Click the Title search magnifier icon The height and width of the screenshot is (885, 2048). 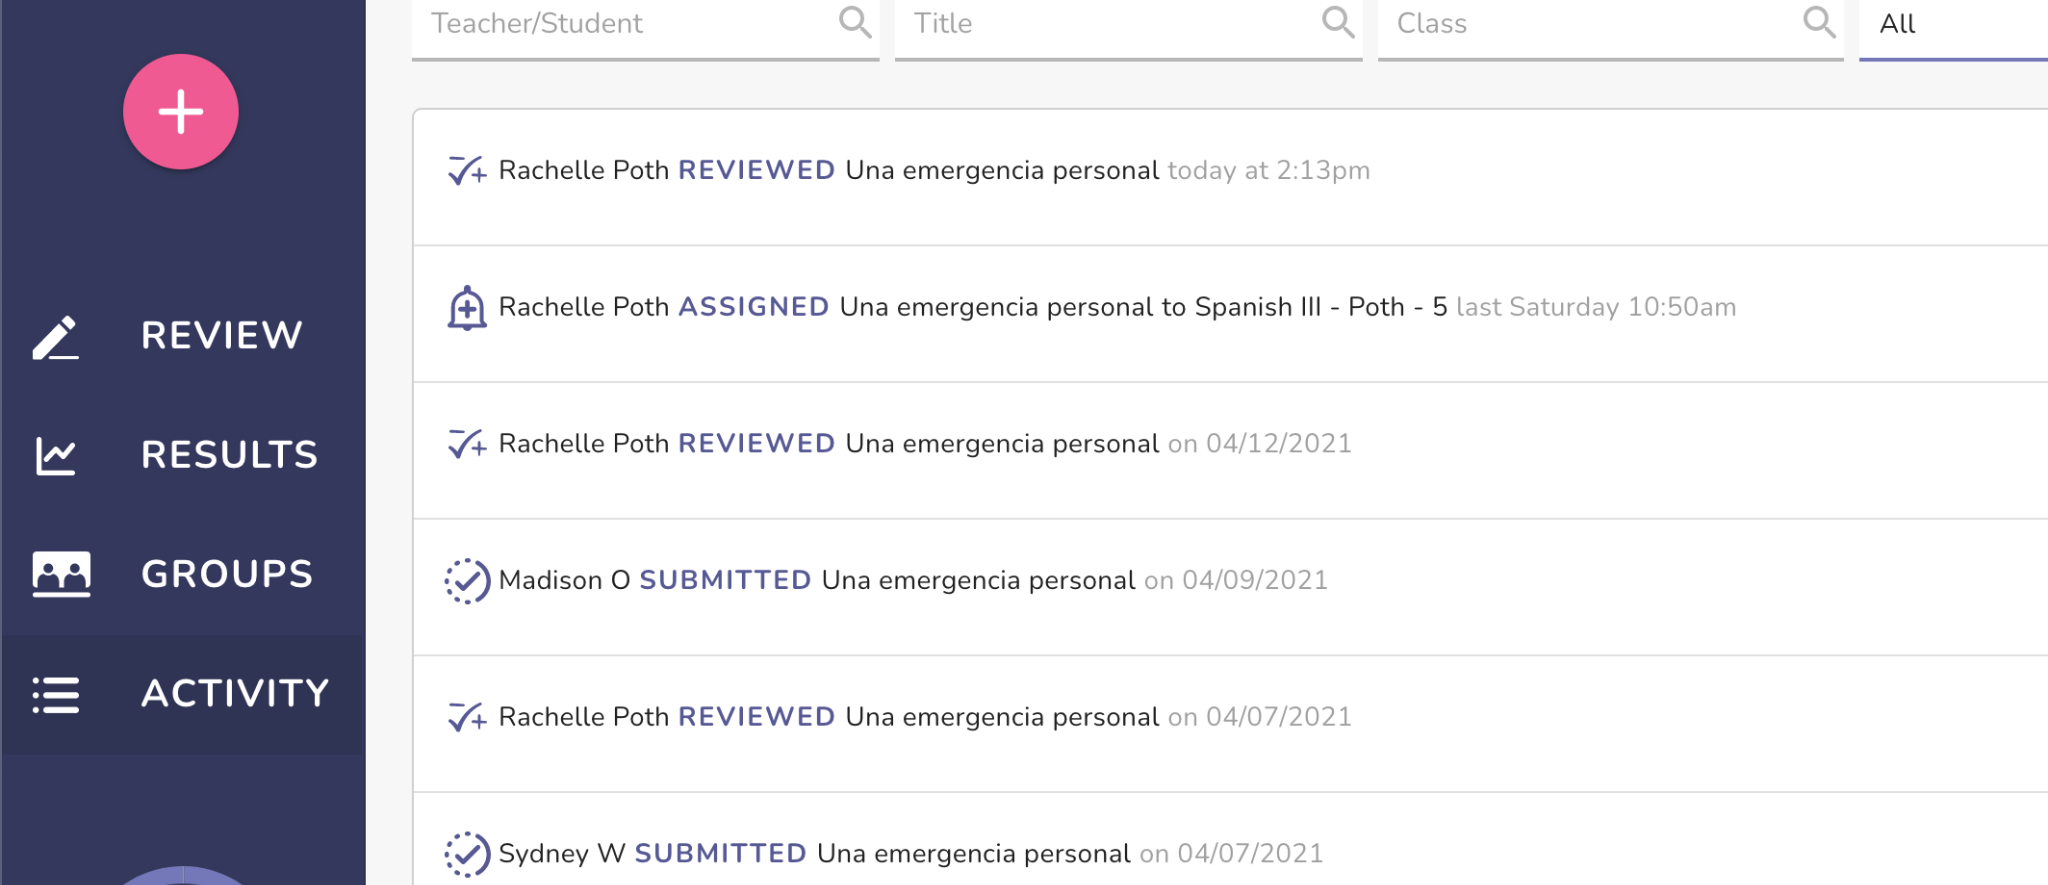click(x=1338, y=22)
